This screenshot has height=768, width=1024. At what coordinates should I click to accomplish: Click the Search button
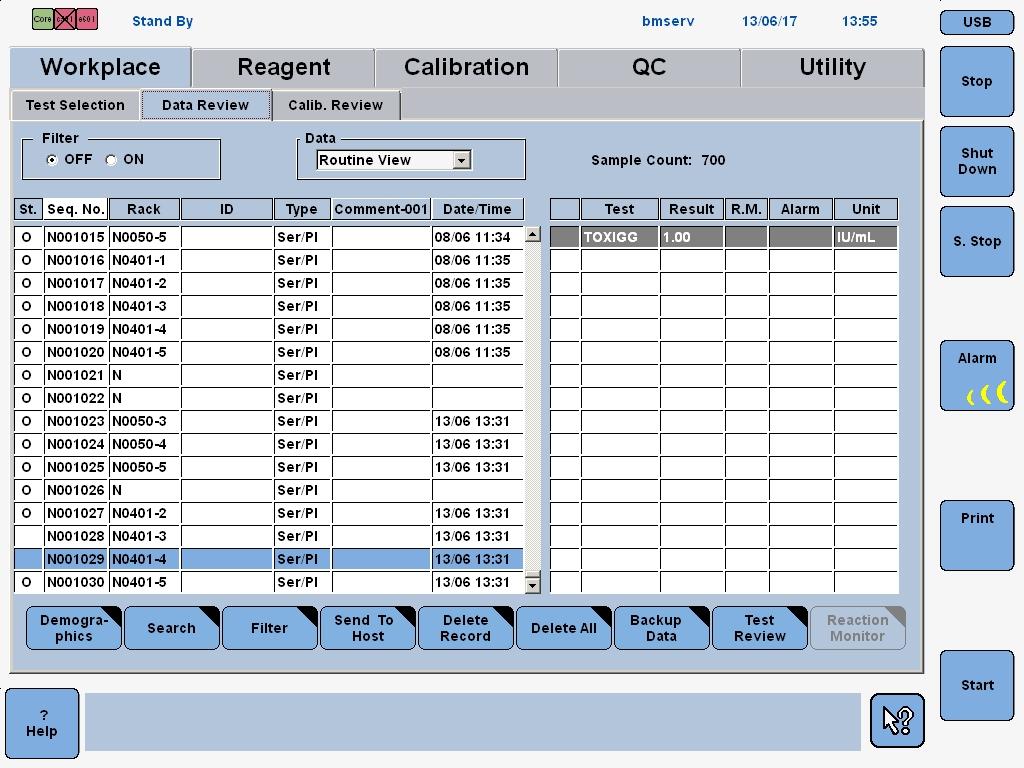pos(172,628)
